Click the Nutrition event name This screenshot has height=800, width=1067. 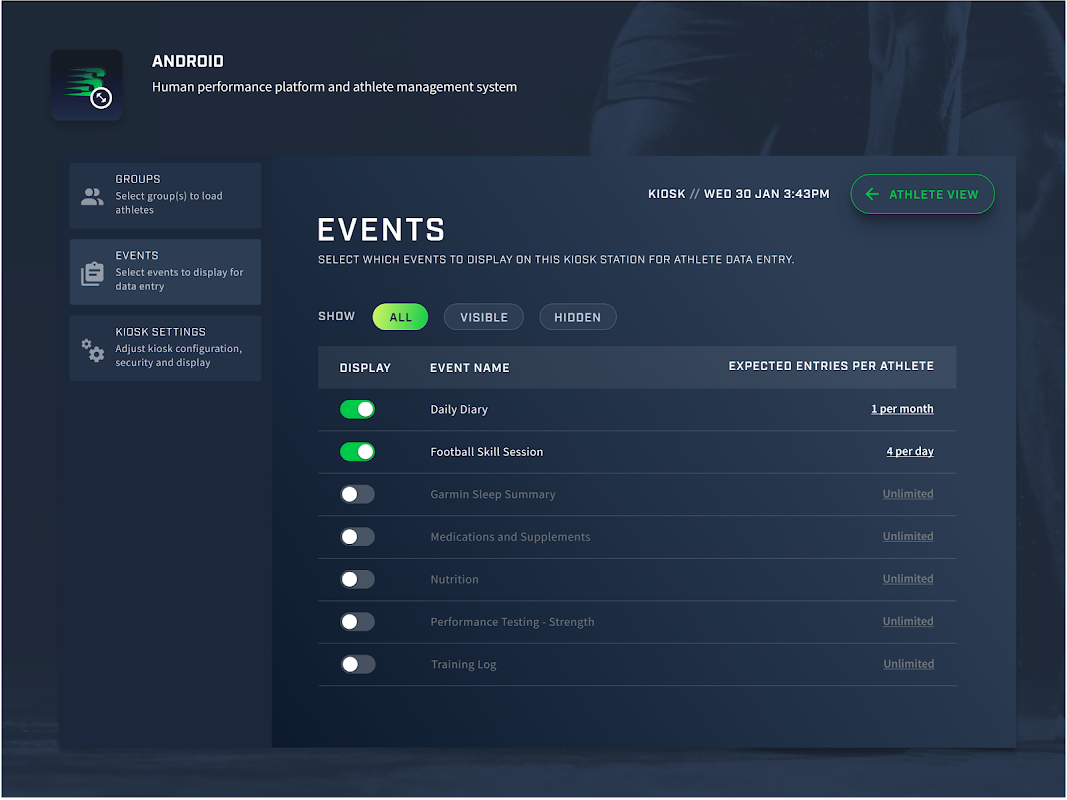[x=455, y=580]
